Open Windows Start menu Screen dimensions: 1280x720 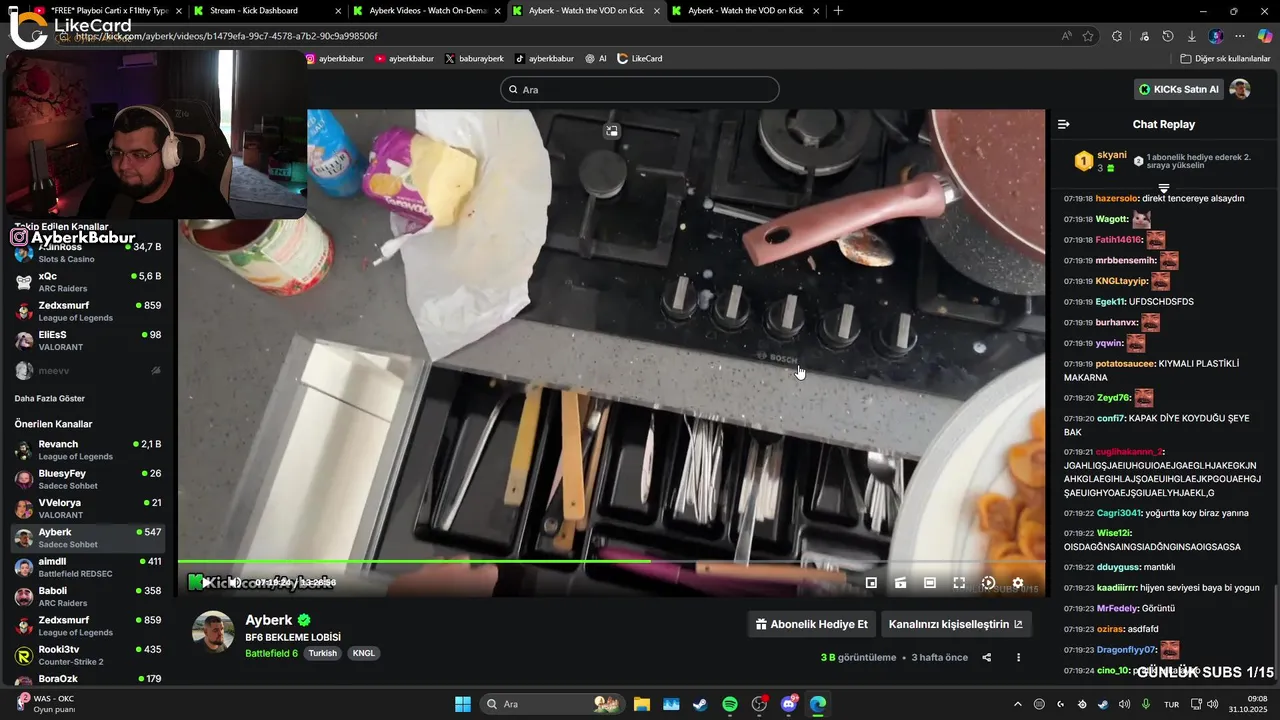[463, 704]
